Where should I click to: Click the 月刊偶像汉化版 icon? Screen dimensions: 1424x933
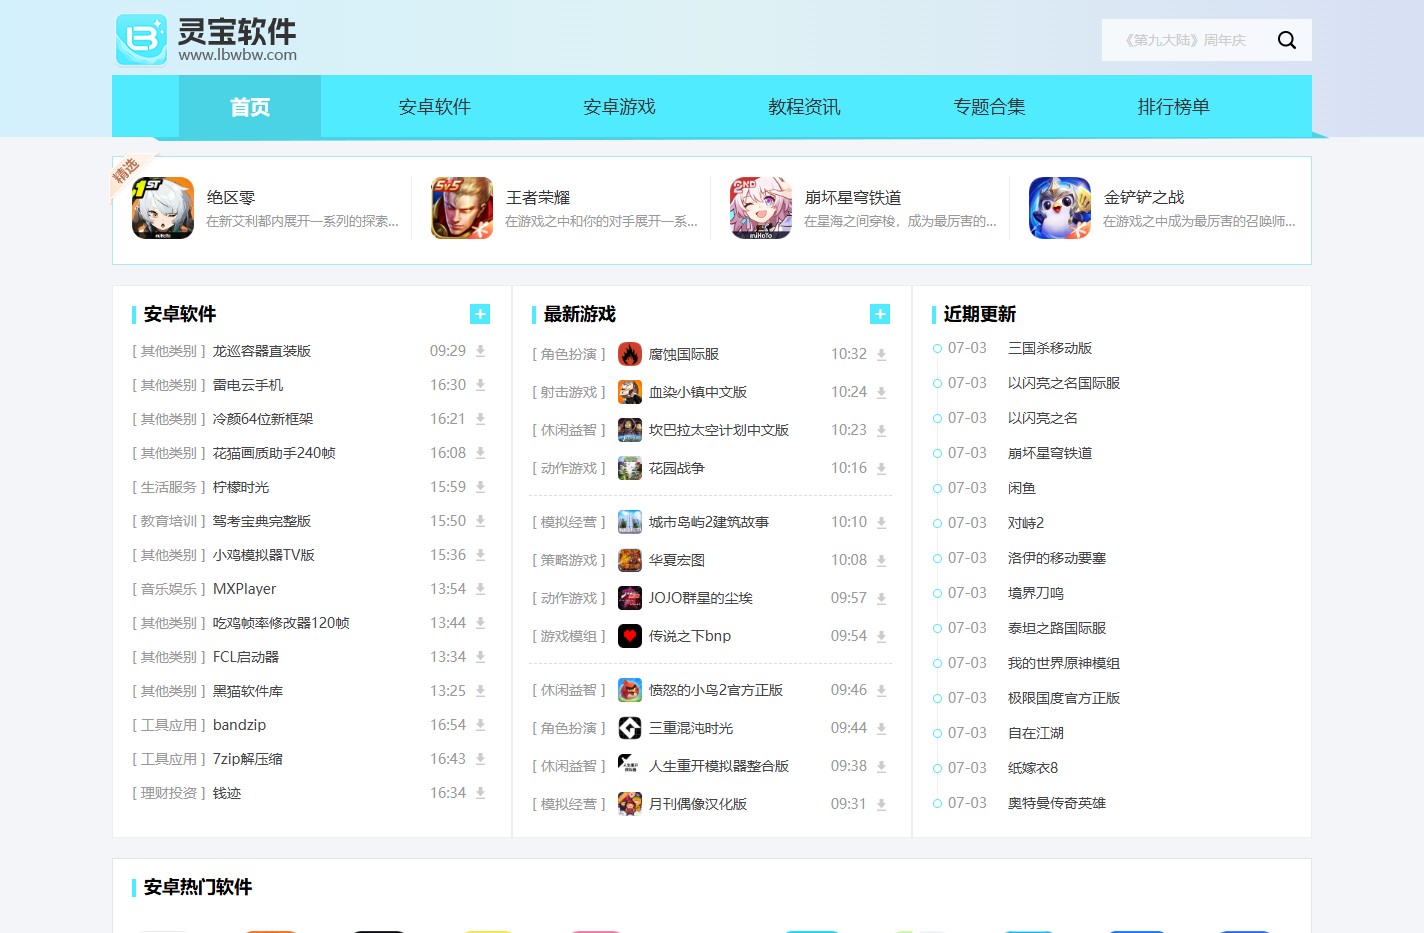(630, 804)
